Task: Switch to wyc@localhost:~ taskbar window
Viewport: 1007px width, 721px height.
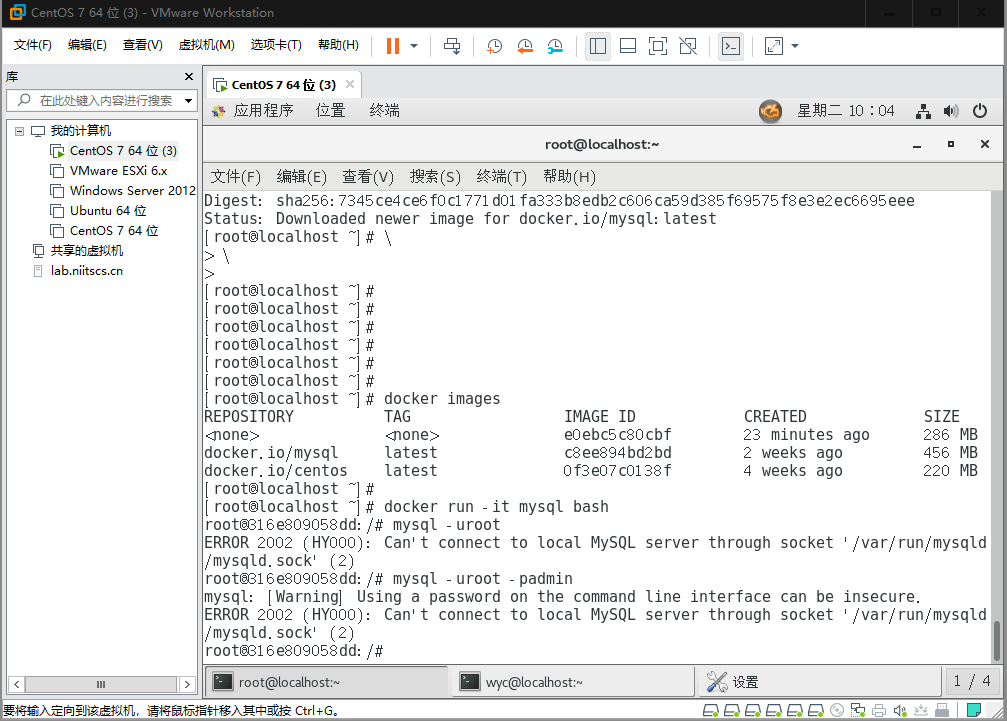Action: tap(574, 682)
